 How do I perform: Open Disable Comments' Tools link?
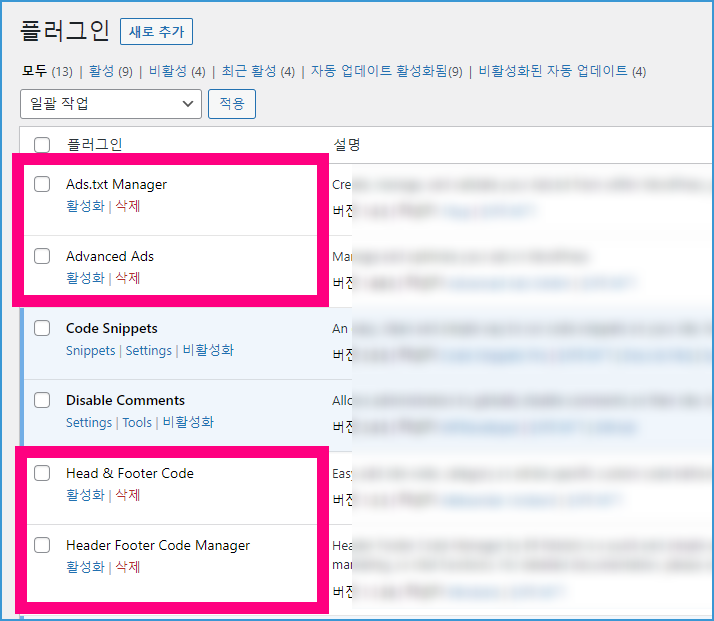coord(137,422)
